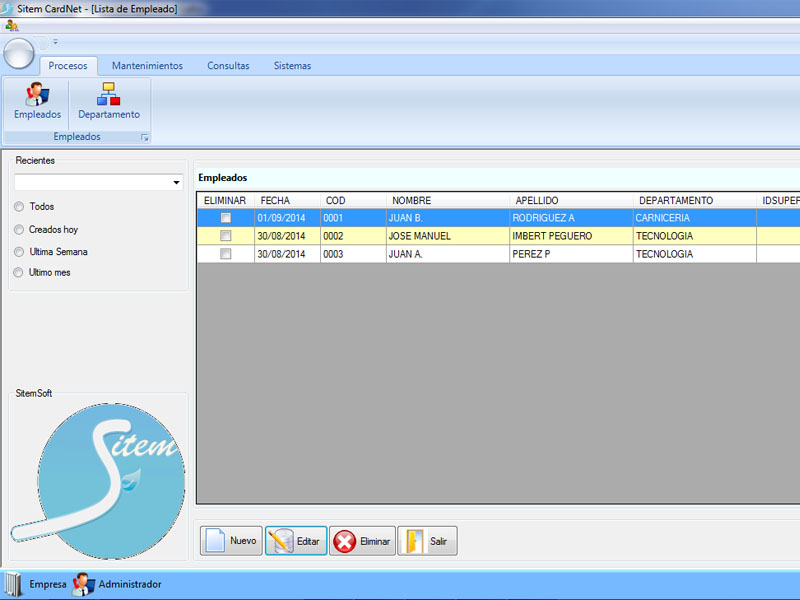
Task: Check Eliminar box for employee 0002
Action: point(226,236)
